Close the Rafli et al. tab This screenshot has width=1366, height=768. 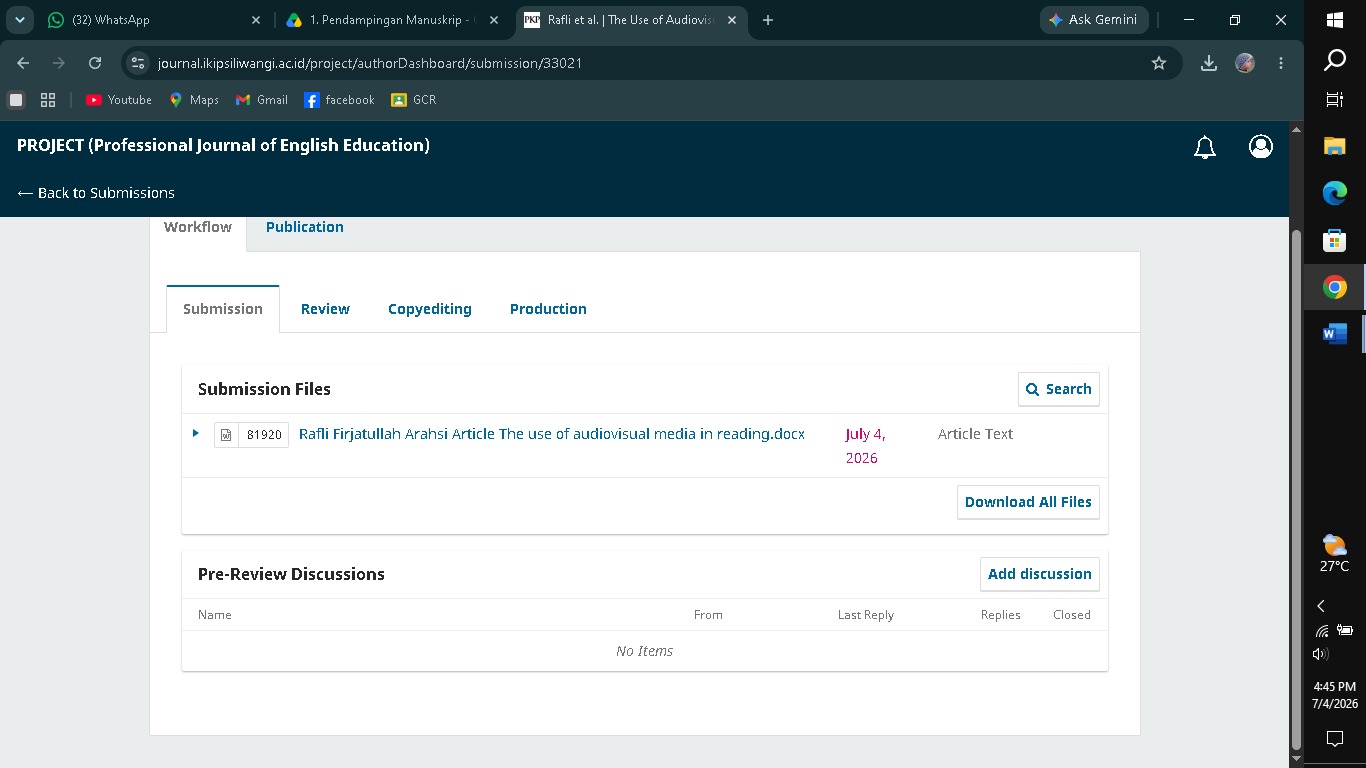[x=732, y=20]
